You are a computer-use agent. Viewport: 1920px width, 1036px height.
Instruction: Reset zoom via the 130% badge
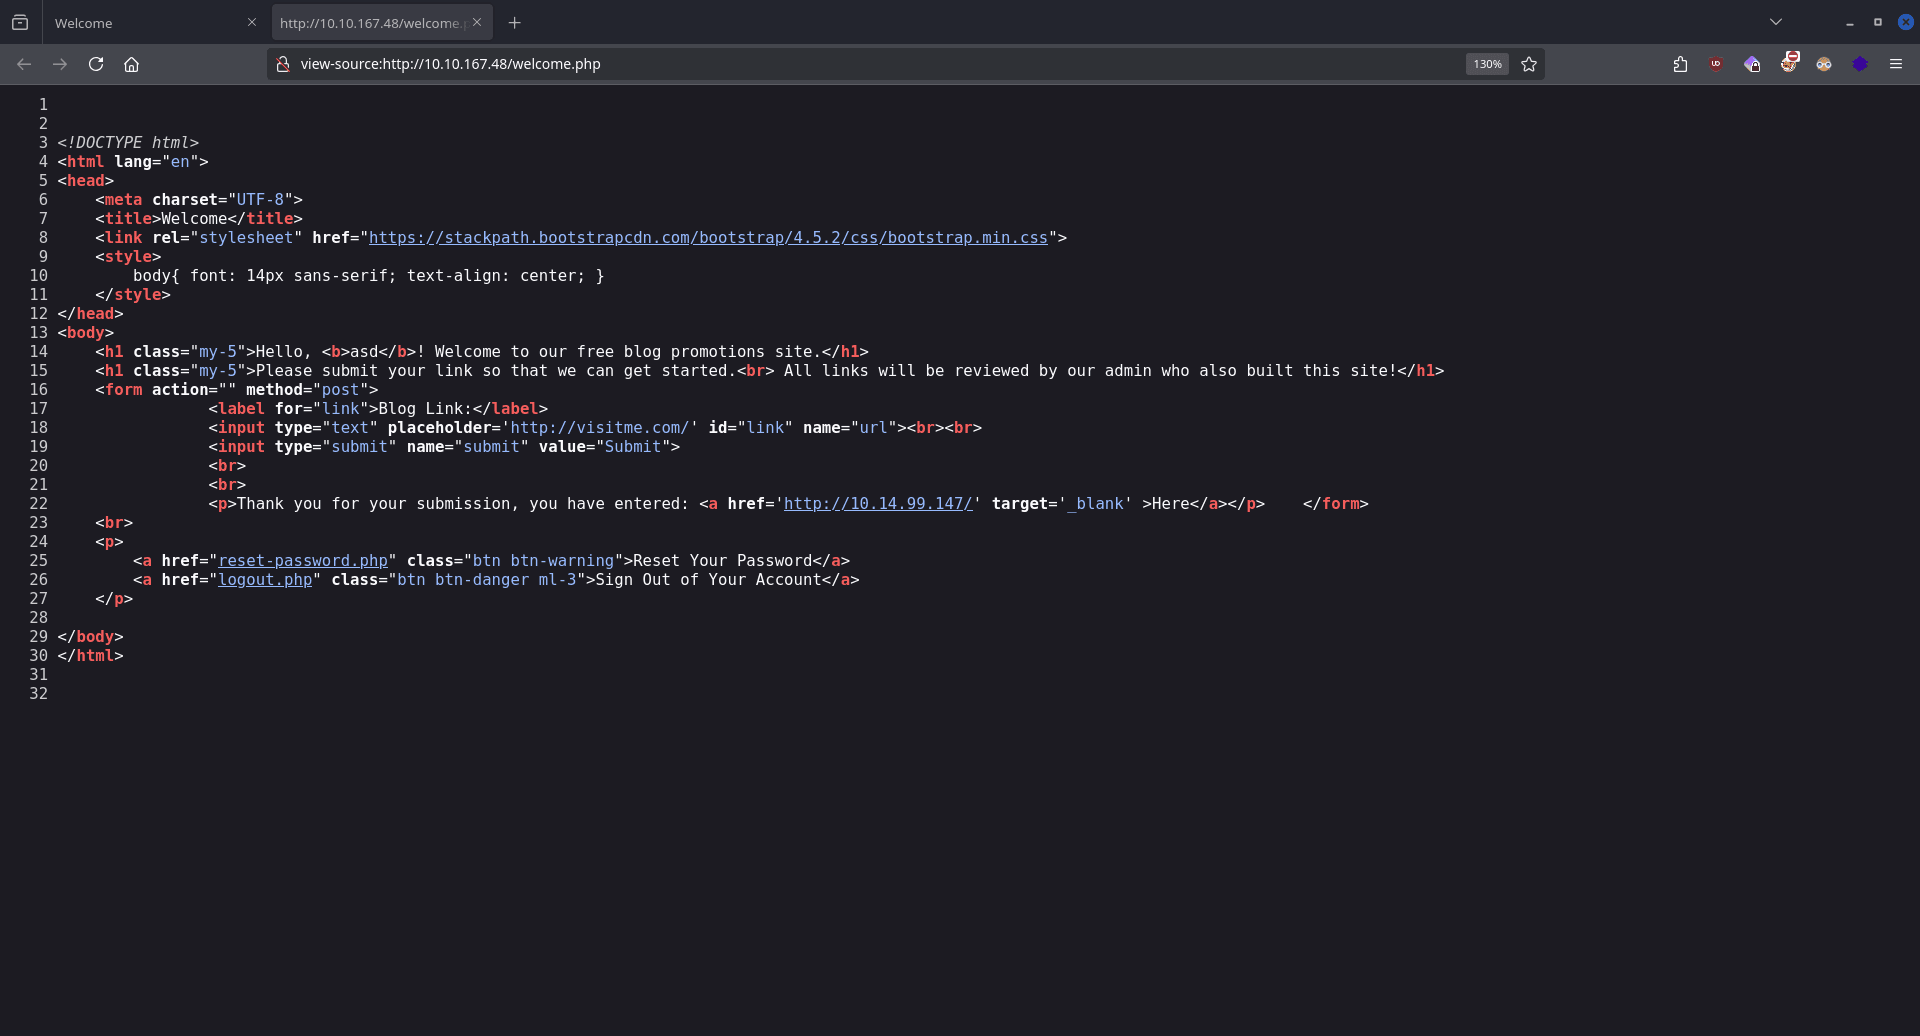pos(1487,64)
